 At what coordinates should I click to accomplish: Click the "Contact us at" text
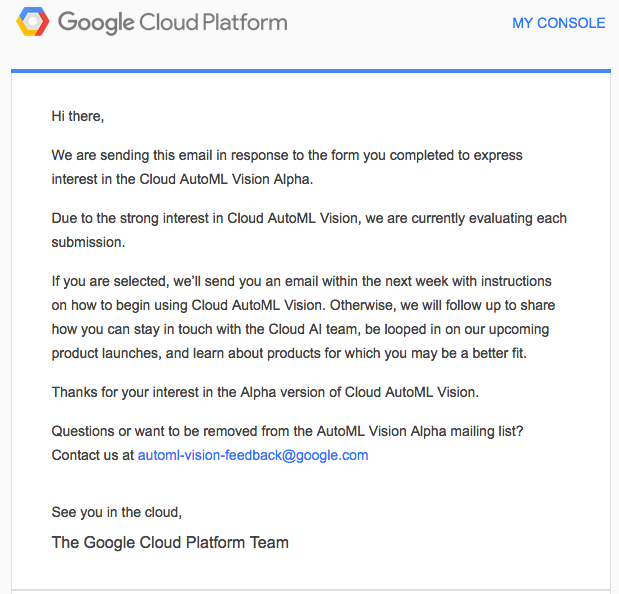pyautogui.click(x=92, y=455)
